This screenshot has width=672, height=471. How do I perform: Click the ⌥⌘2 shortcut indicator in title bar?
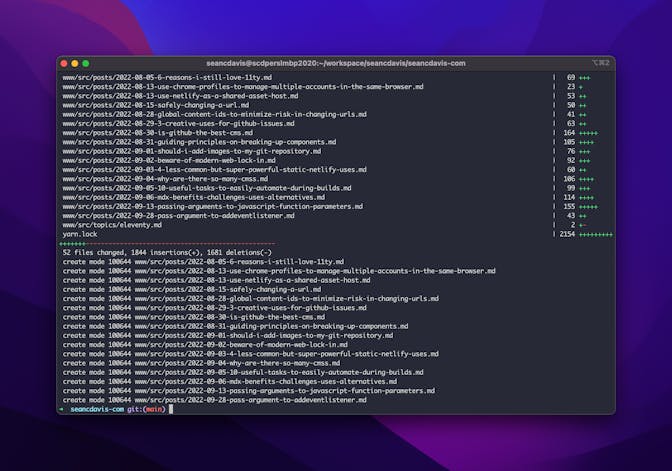(x=598, y=63)
